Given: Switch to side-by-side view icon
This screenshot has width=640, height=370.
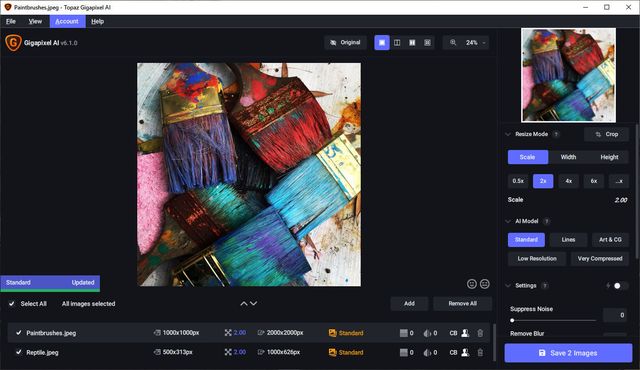Looking at the screenshot, I should click(x=412, y=42).
